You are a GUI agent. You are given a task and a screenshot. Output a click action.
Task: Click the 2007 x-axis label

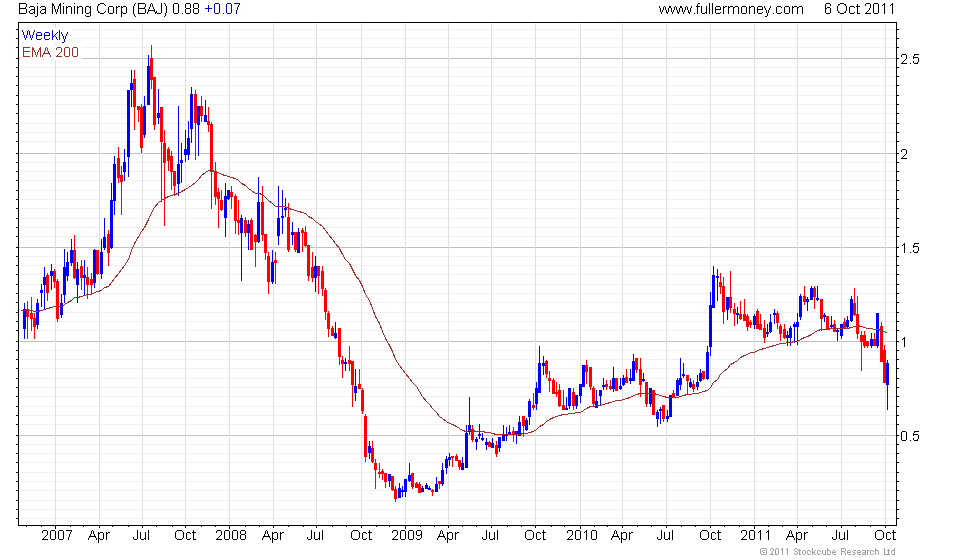pyautogui.click(x=56, y=536)
